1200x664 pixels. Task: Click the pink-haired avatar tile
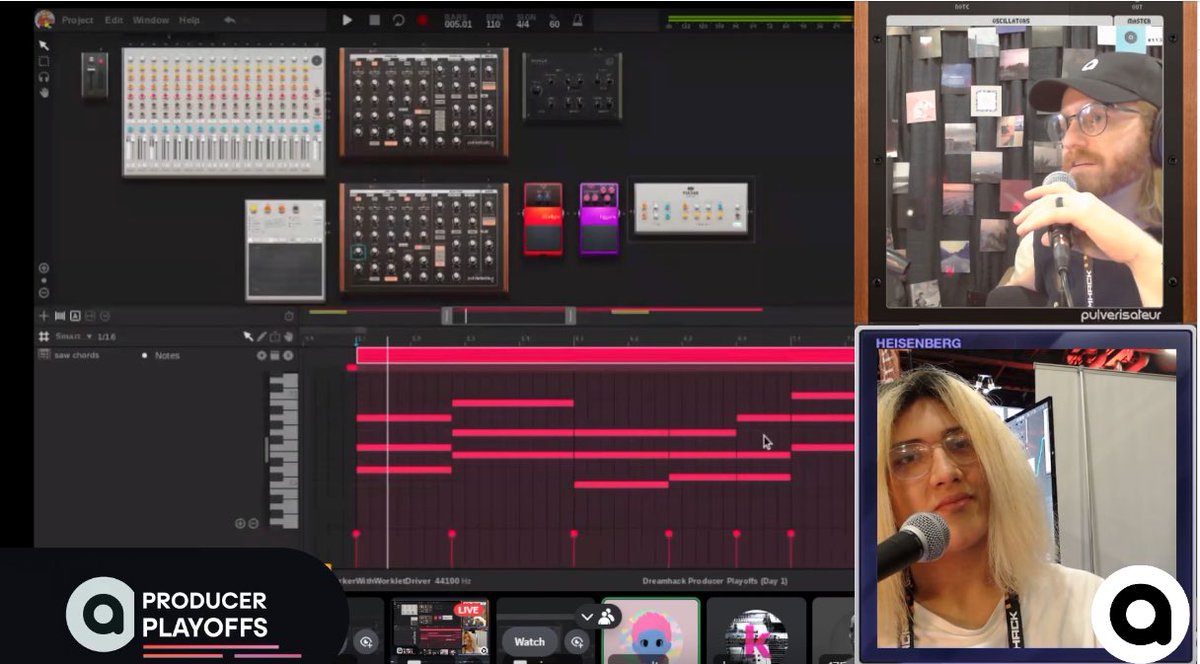click(651, 631)
